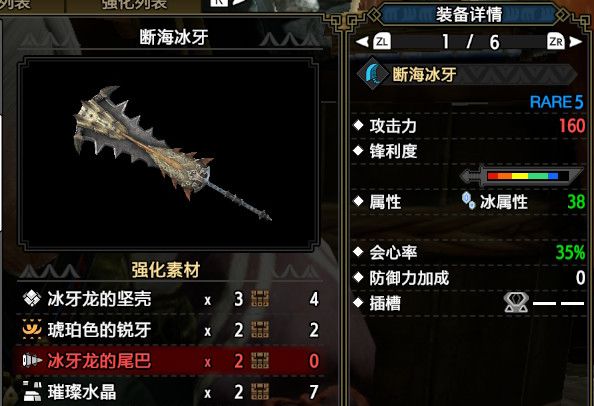Click the ZL previous-page button icon
The image size is (594, 406).
(381, 41)
